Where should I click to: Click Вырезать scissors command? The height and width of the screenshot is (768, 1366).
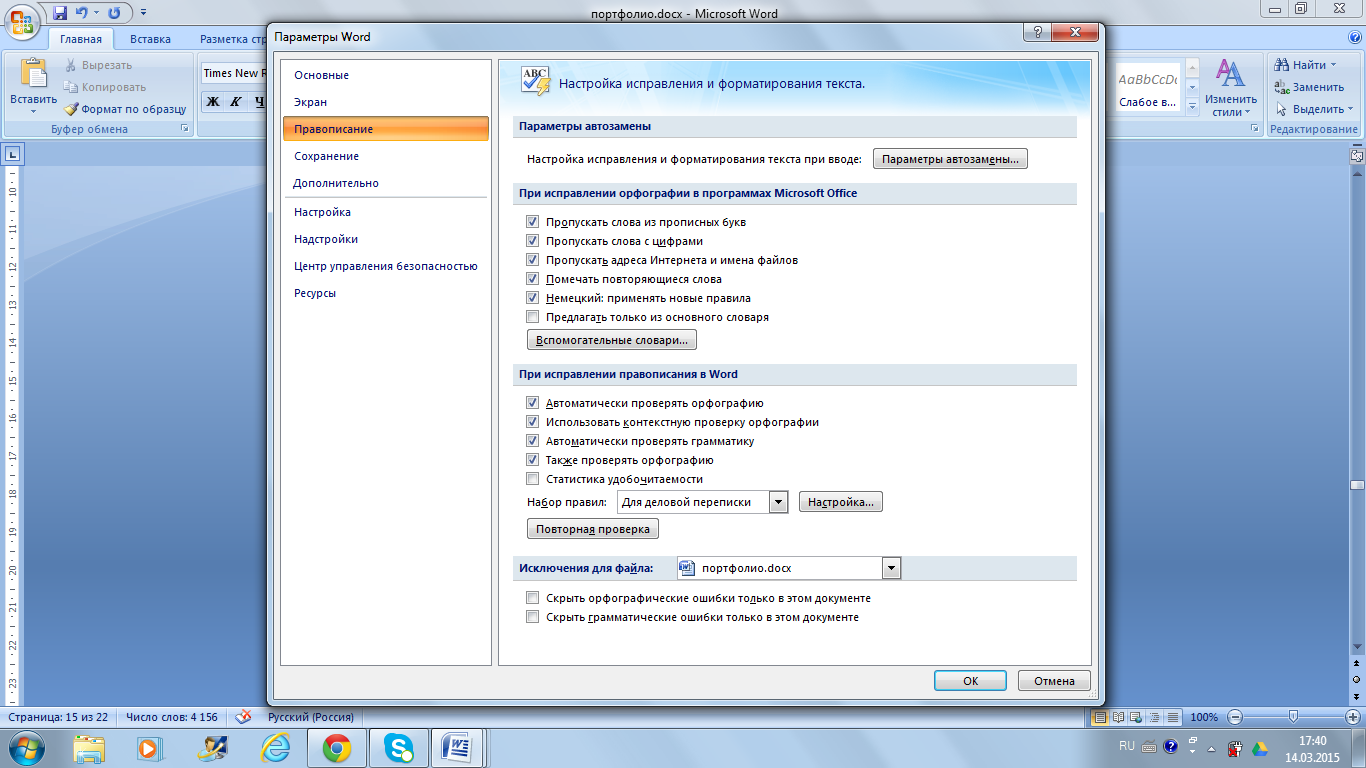coord(98,65)
